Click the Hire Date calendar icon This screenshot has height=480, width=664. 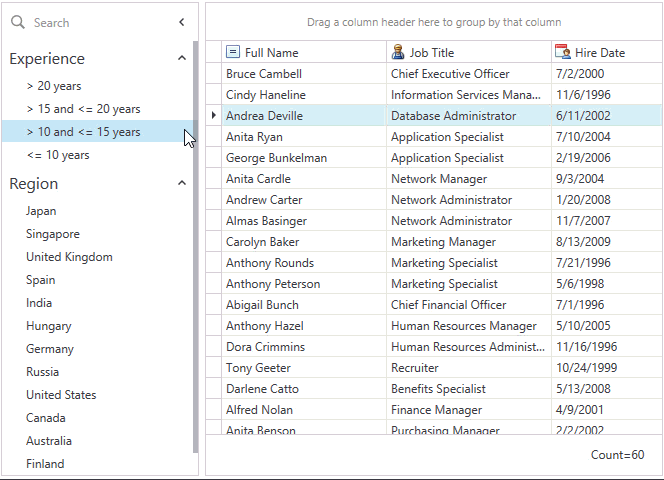click(562, 52)
